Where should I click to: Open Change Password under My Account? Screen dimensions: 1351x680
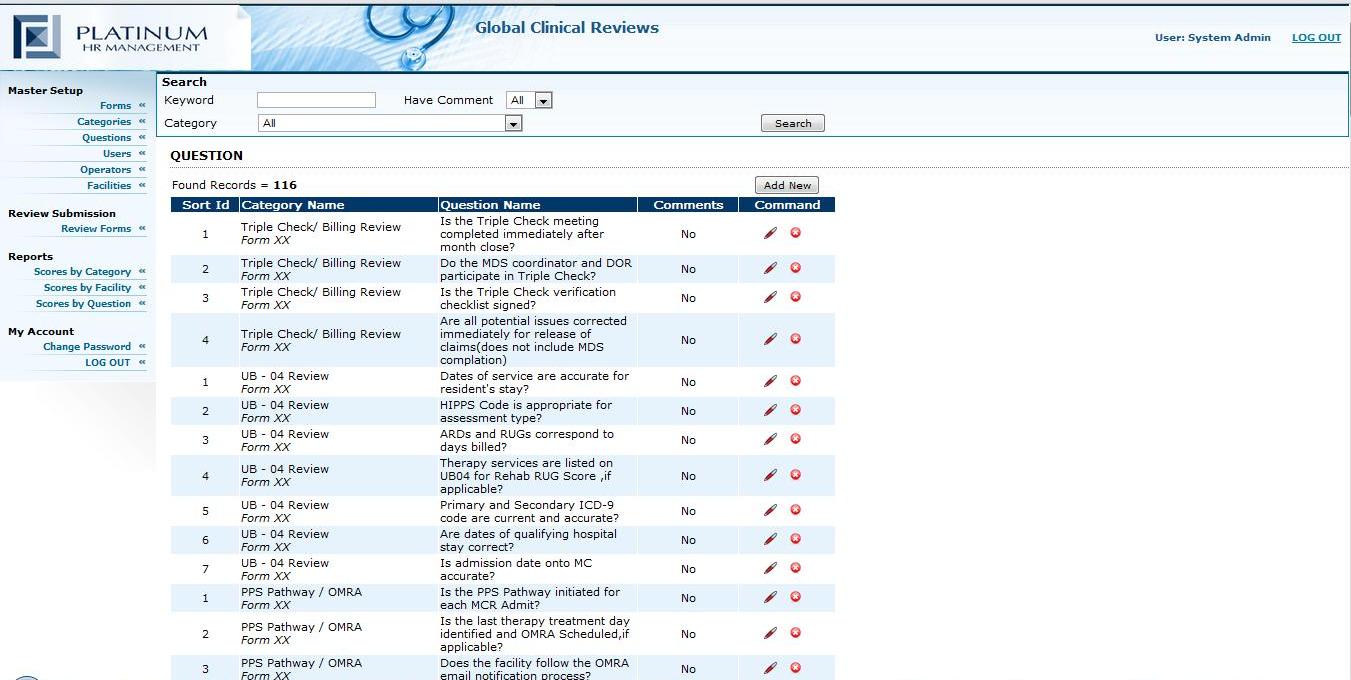point(87,347)
